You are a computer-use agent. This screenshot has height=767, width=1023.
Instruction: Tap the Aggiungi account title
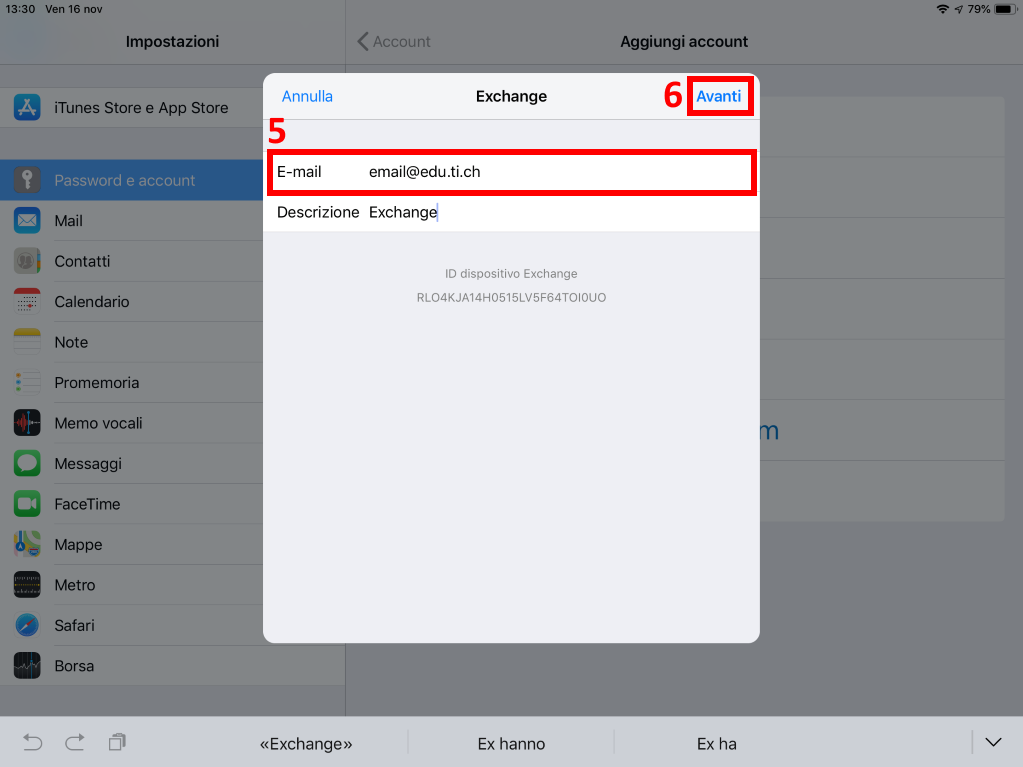684,42
